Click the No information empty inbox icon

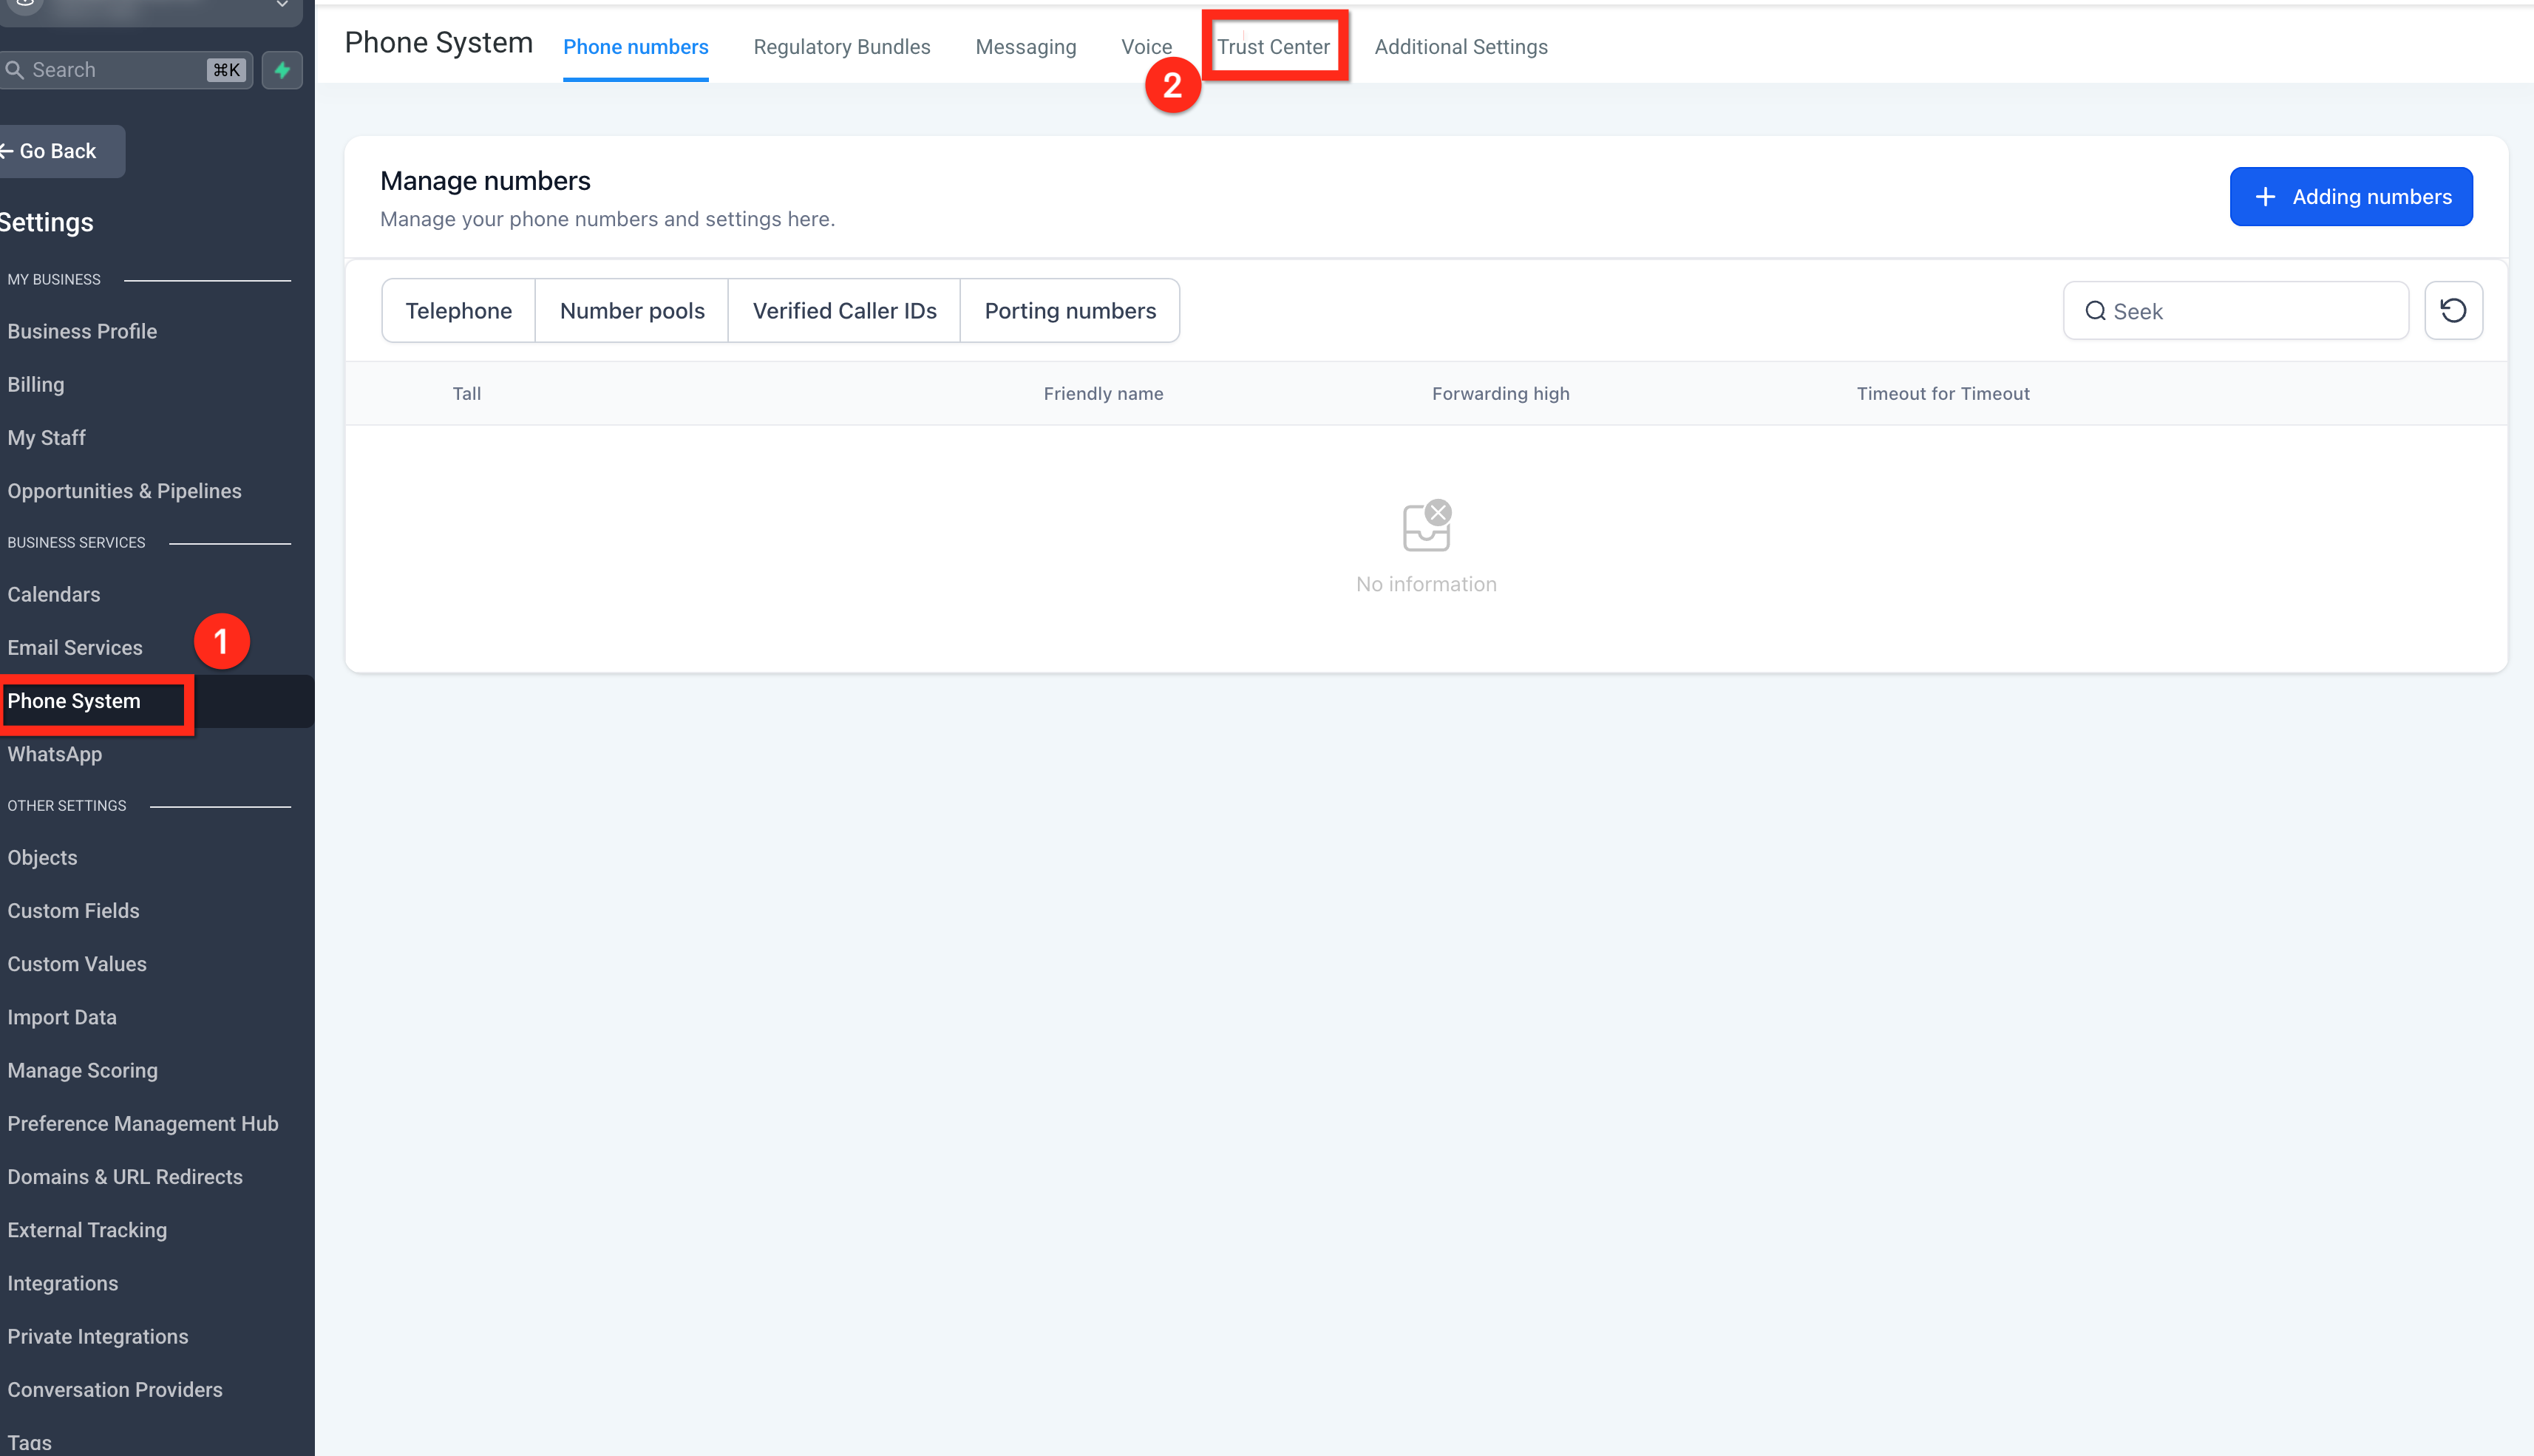(x=1427, y=525)
